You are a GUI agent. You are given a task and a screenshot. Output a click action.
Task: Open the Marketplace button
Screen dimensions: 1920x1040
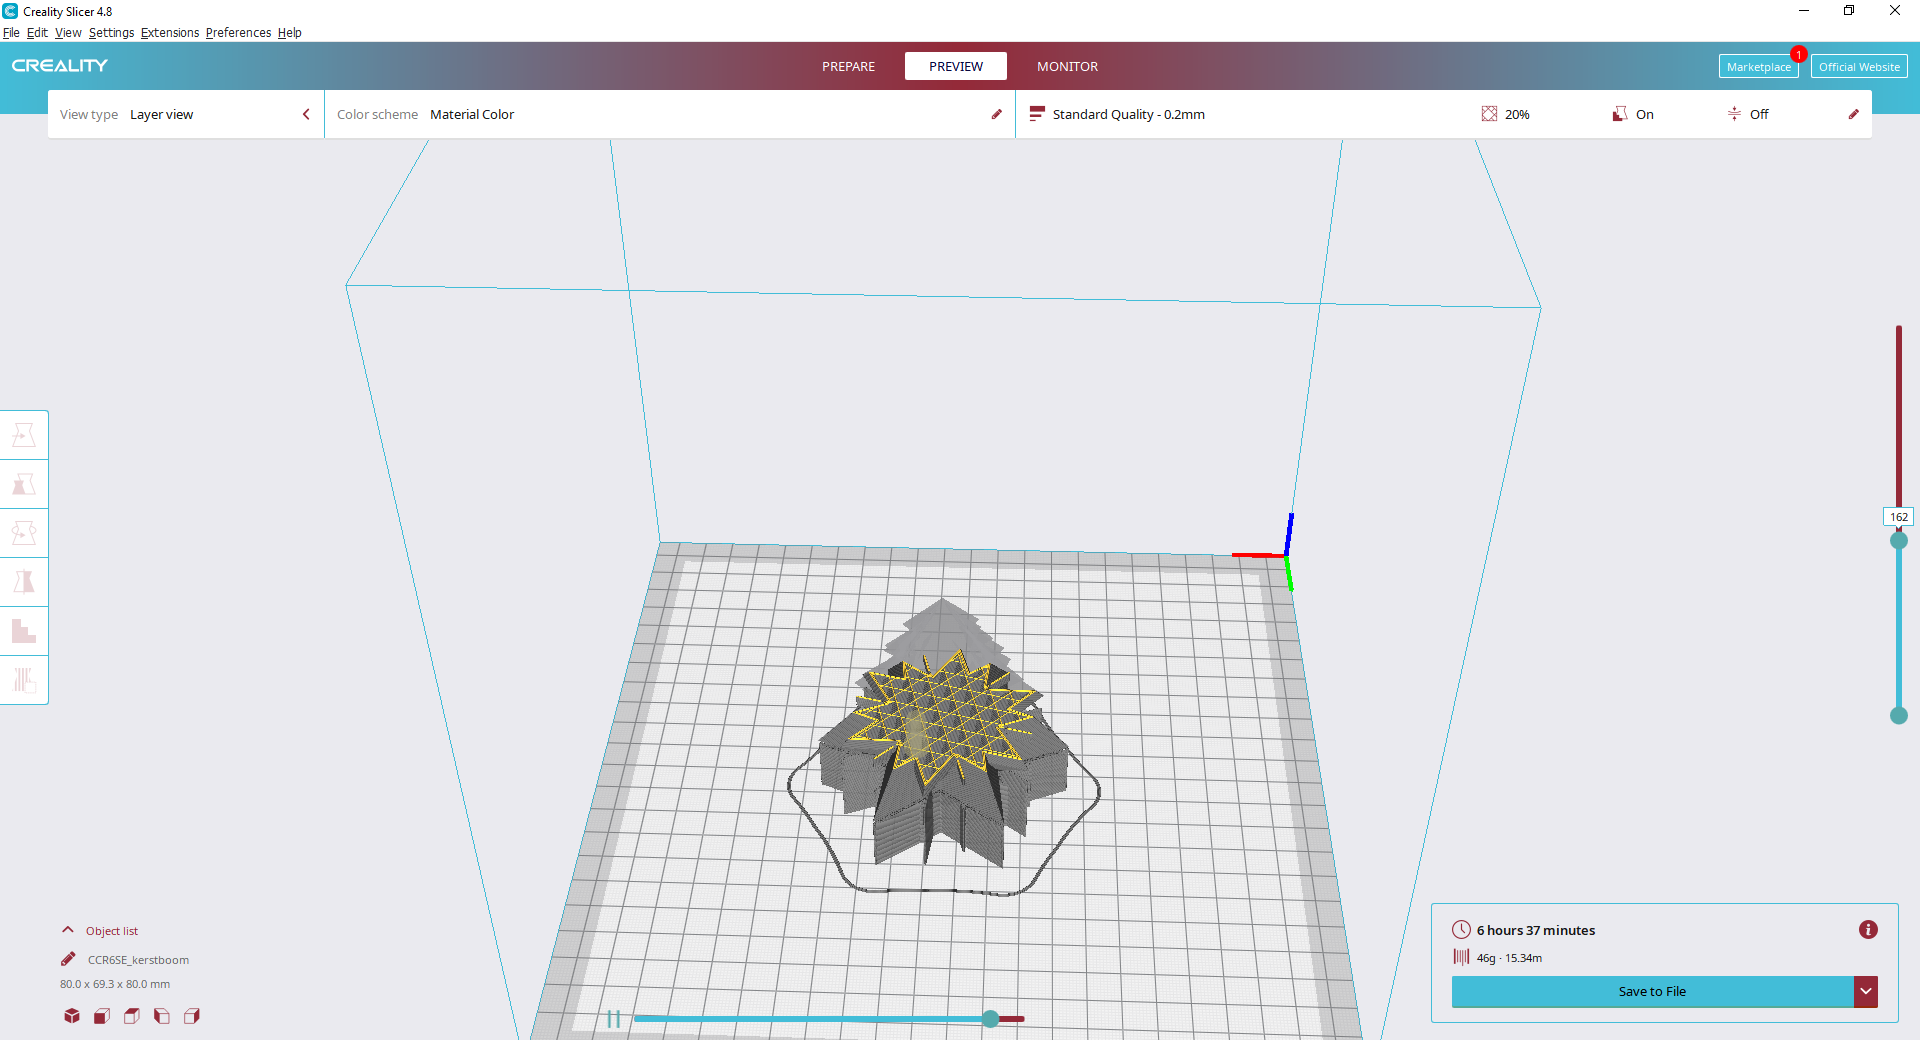tap(1758, 67)
